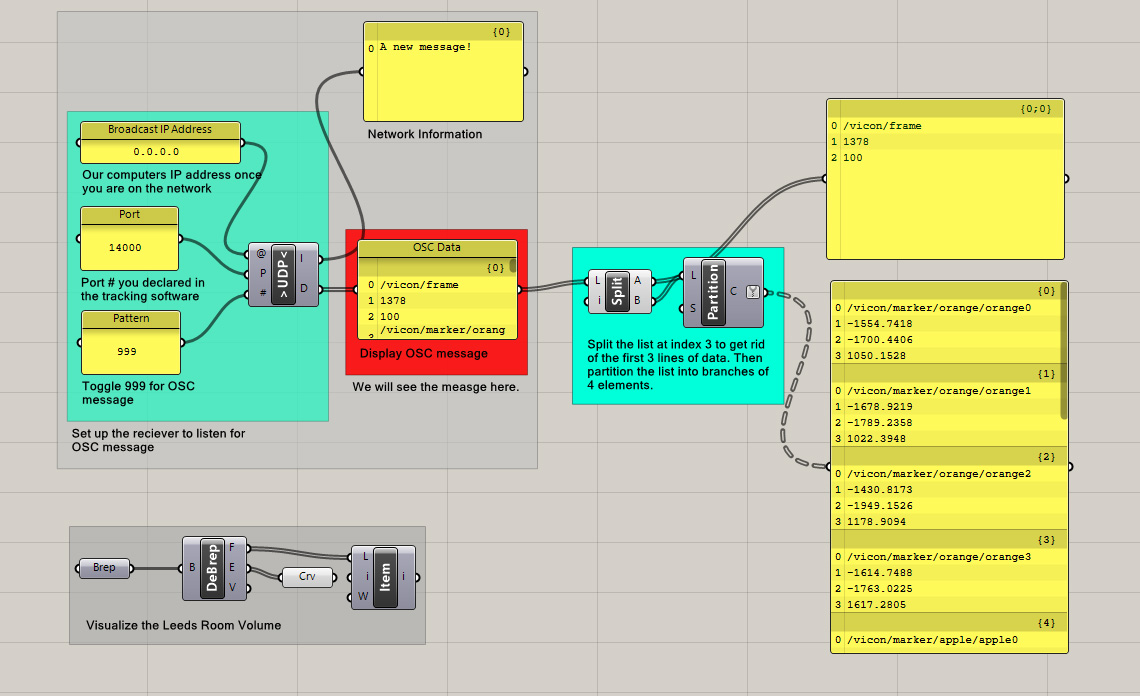Select the List Item component
1140x696 pixels.
(x=385, y=576)
